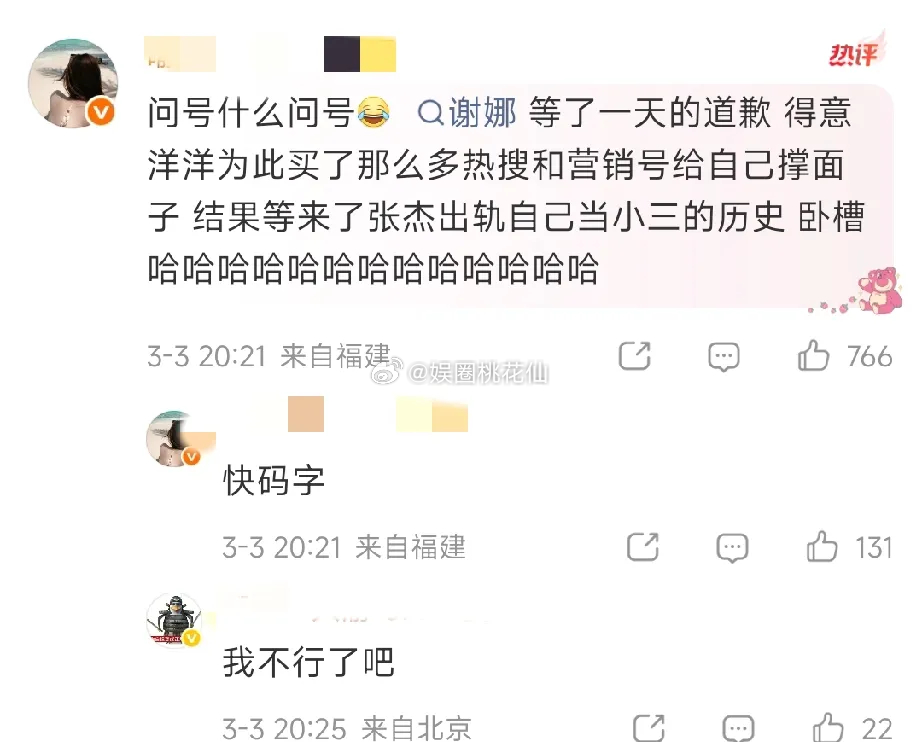Open replies on the 766-like comment
Screen dimensions: 922x742
tap(723, 356)
